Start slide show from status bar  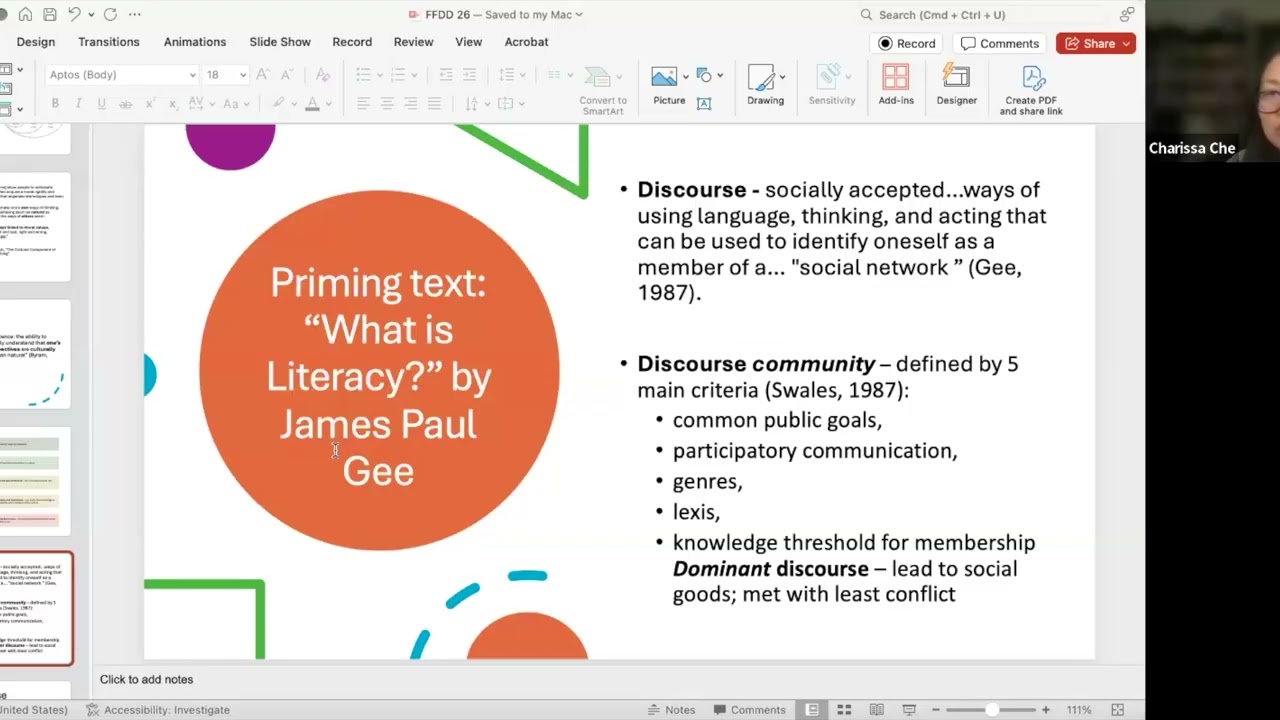tap(908, 710)
